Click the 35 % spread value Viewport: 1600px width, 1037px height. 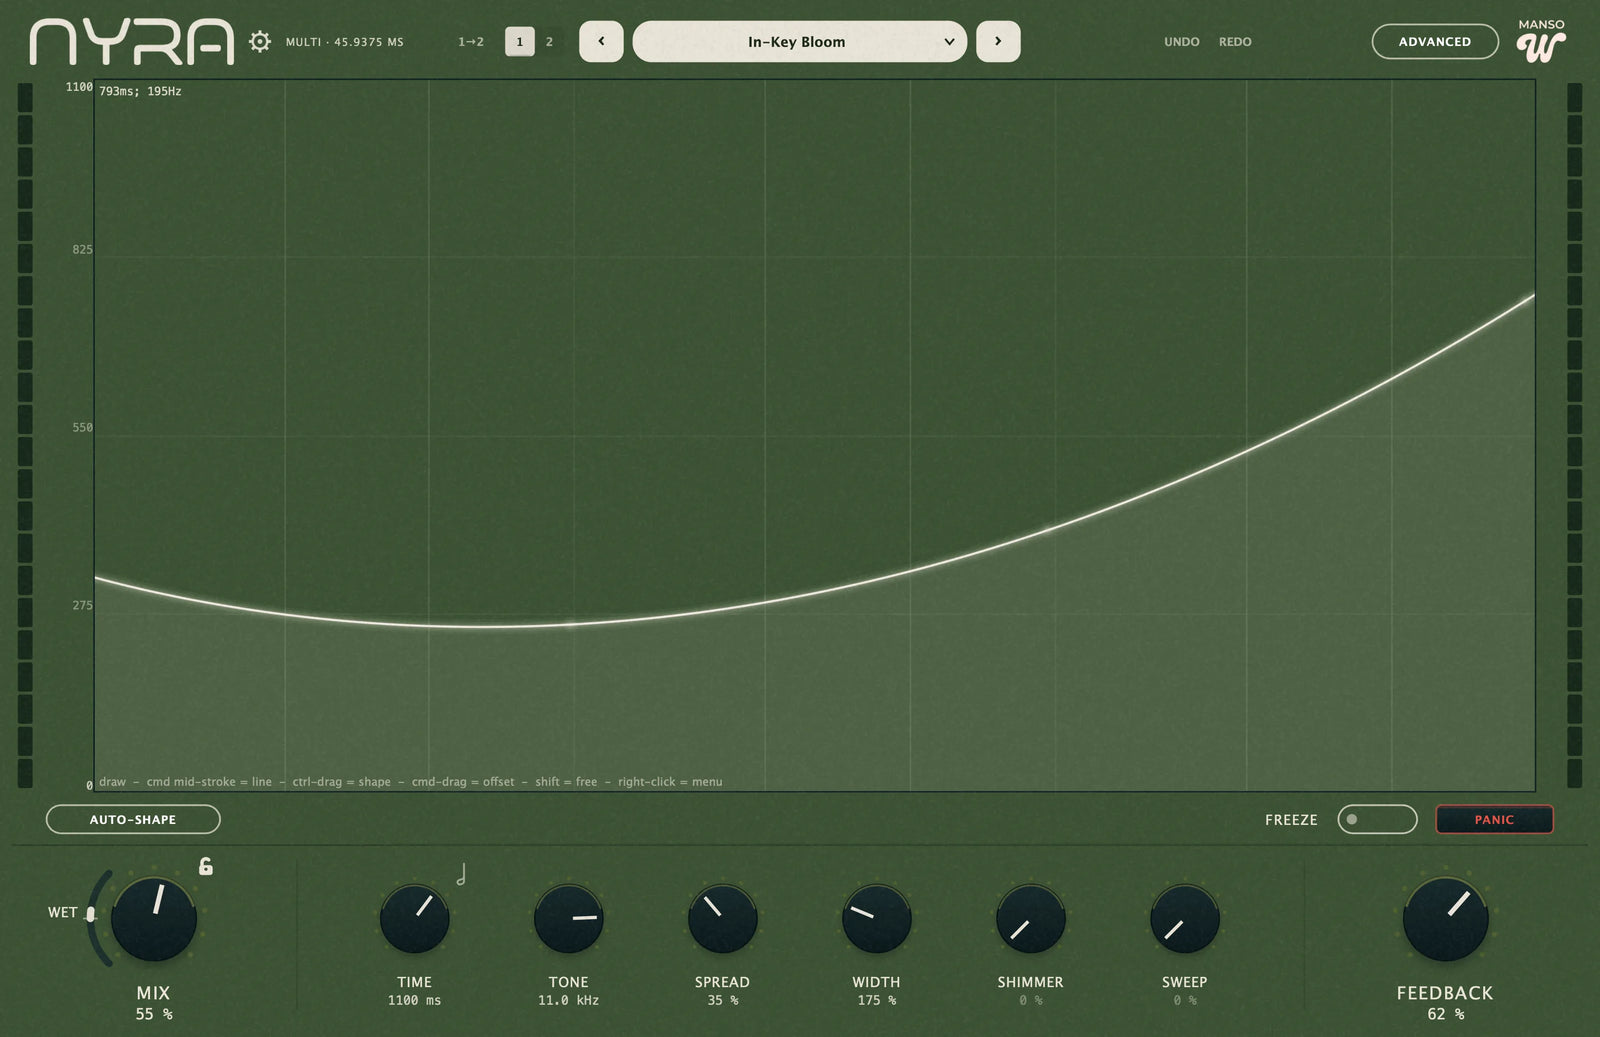tap(722, 1001)
